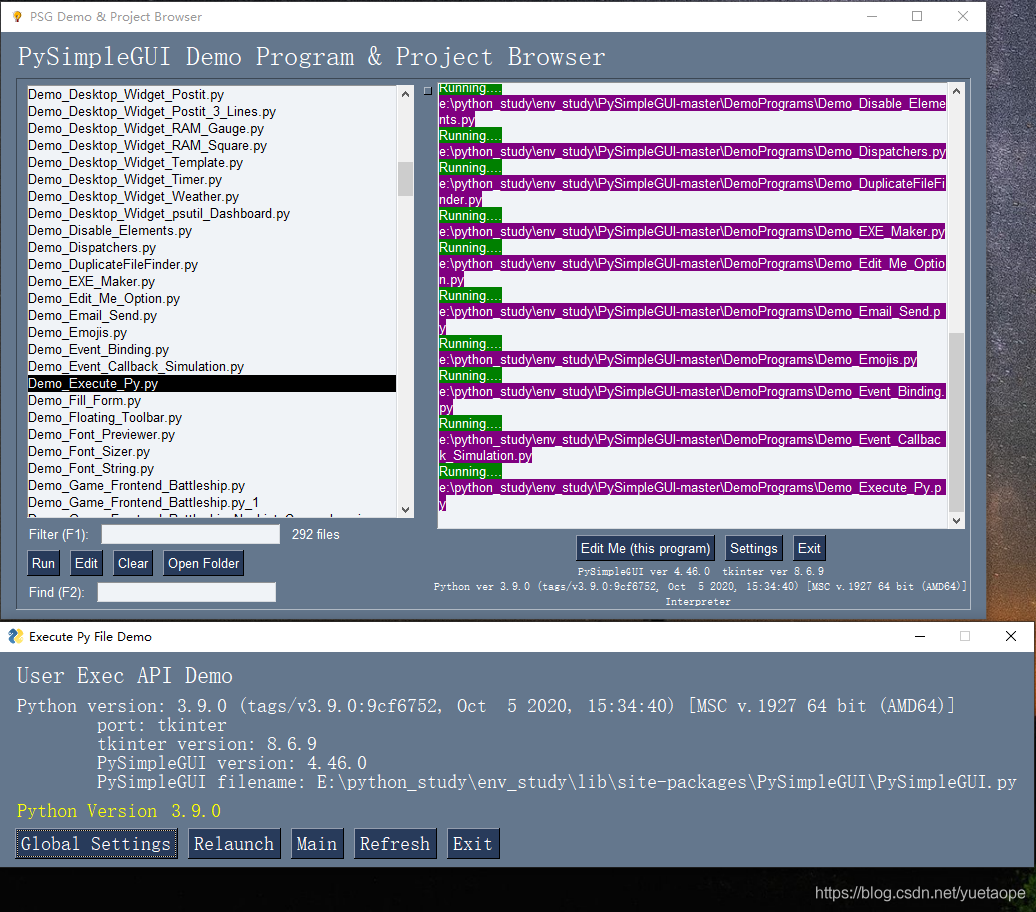
Task: Click the Clear button
Action: (x=133, y=563)
